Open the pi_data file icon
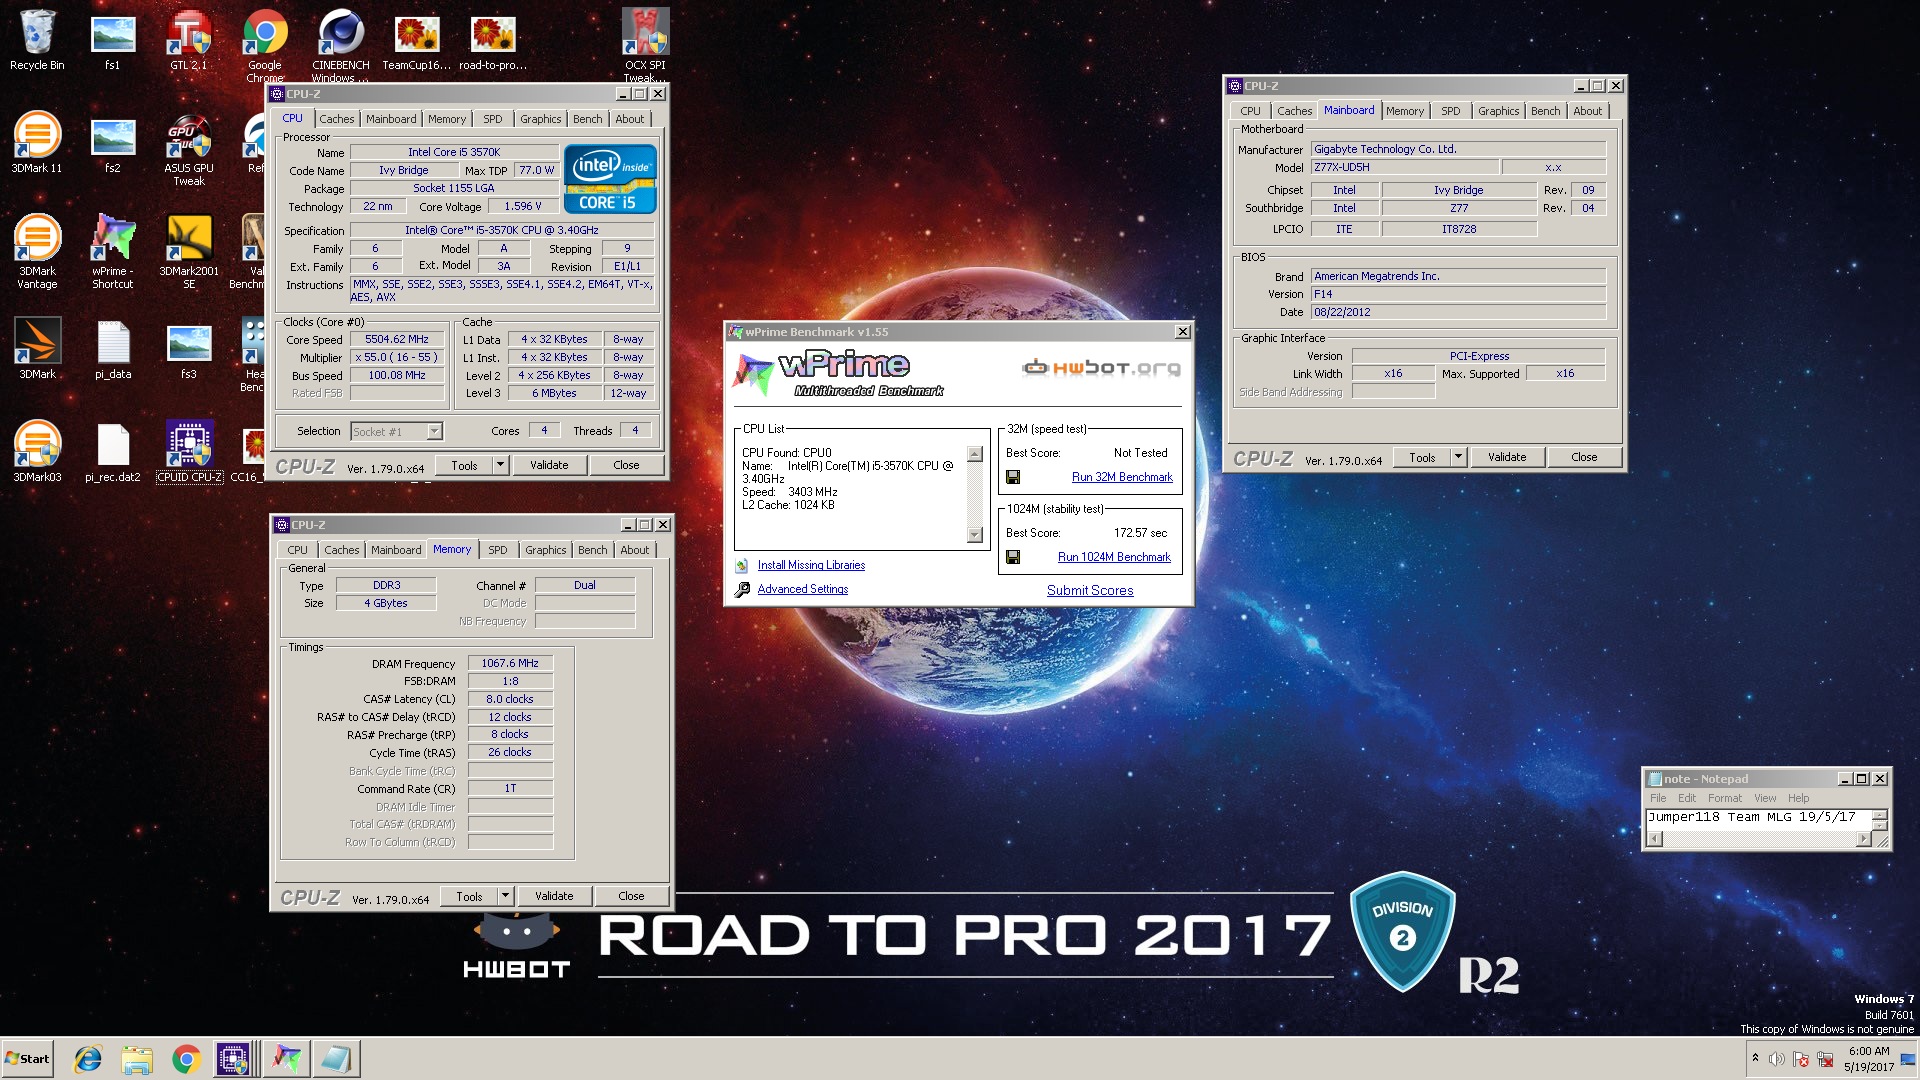Screen dimensions: 1920x1080 point(113,348)
